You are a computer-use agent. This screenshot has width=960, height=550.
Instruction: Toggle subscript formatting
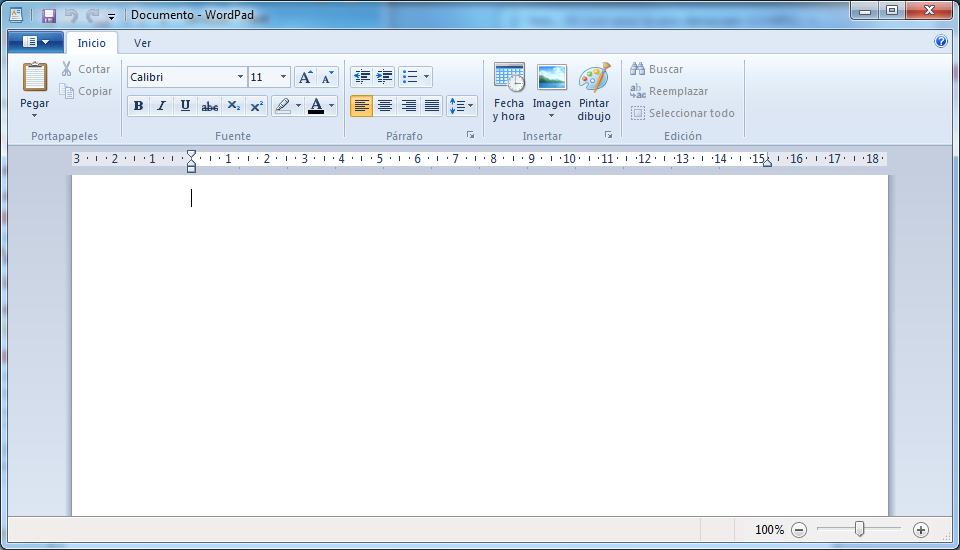coord(233,106)
